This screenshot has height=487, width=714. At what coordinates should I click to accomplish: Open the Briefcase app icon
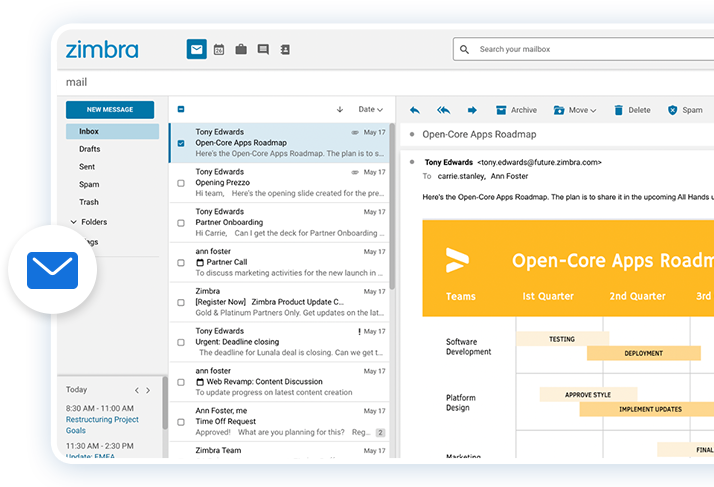[x=241, y=49]
